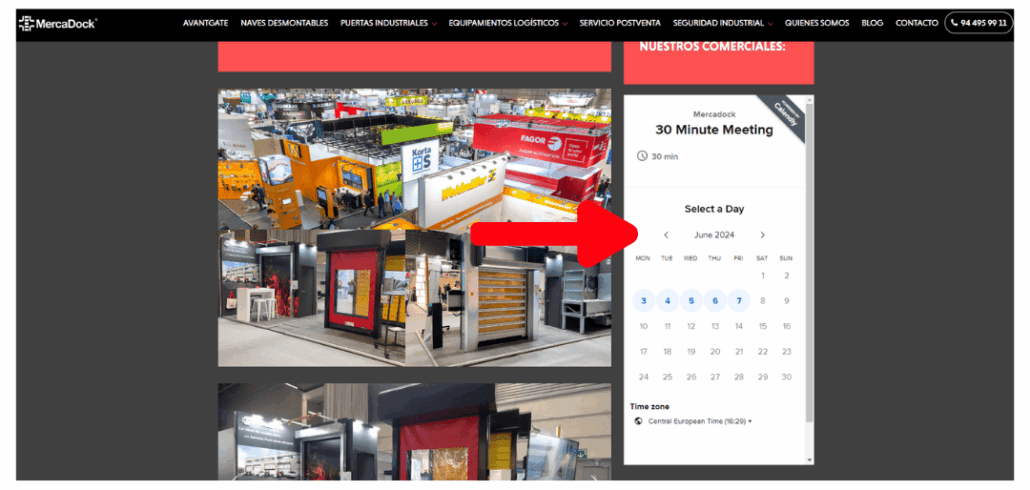The height and width of the screenshot is (490, 1030).
Task: Expand the Equipamientos Logísticos dropdown menu
Action: 508,23
